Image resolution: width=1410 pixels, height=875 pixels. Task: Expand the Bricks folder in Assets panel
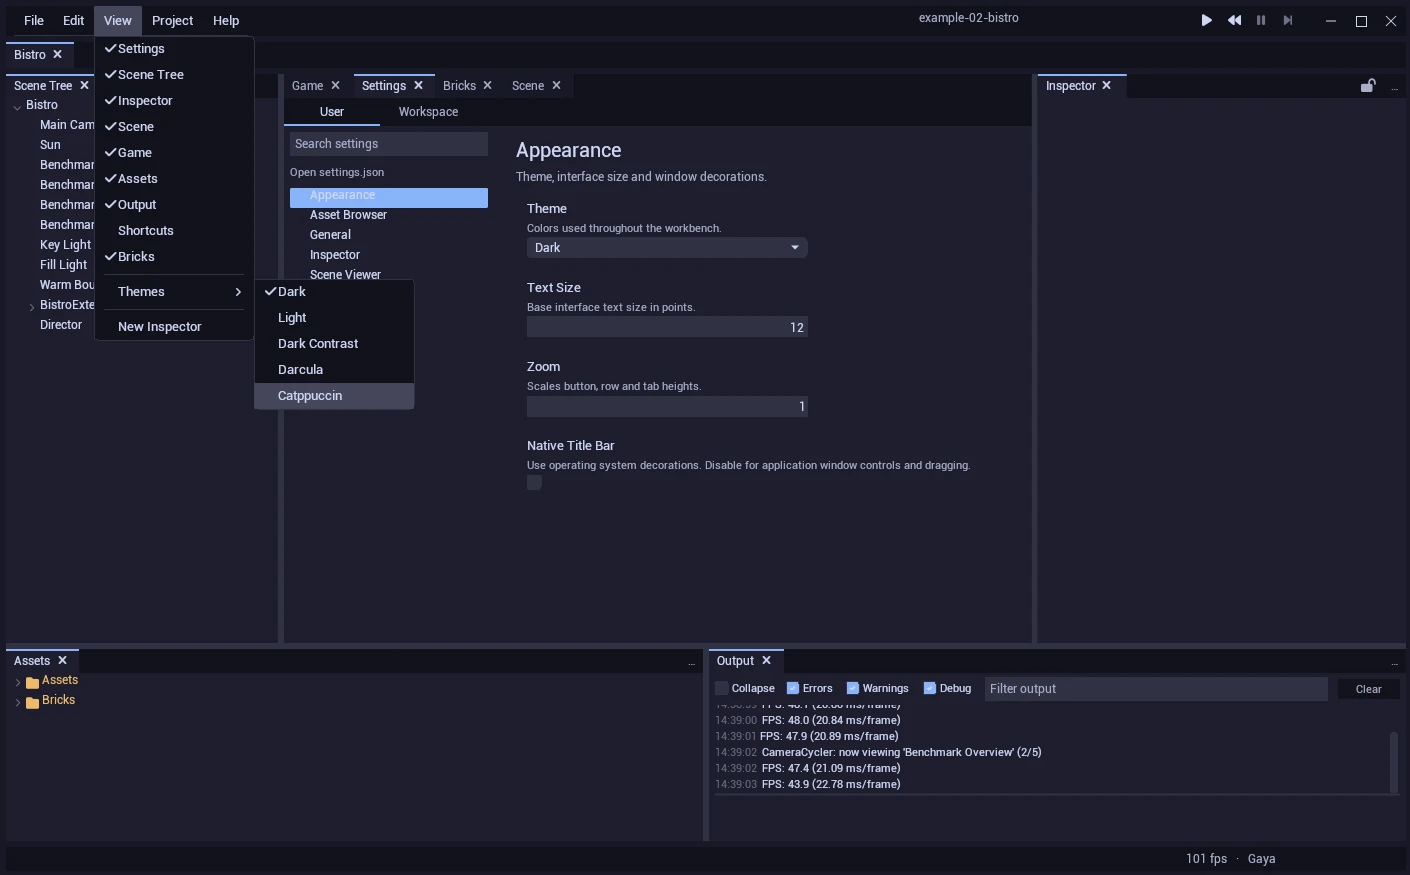point(17,702)
